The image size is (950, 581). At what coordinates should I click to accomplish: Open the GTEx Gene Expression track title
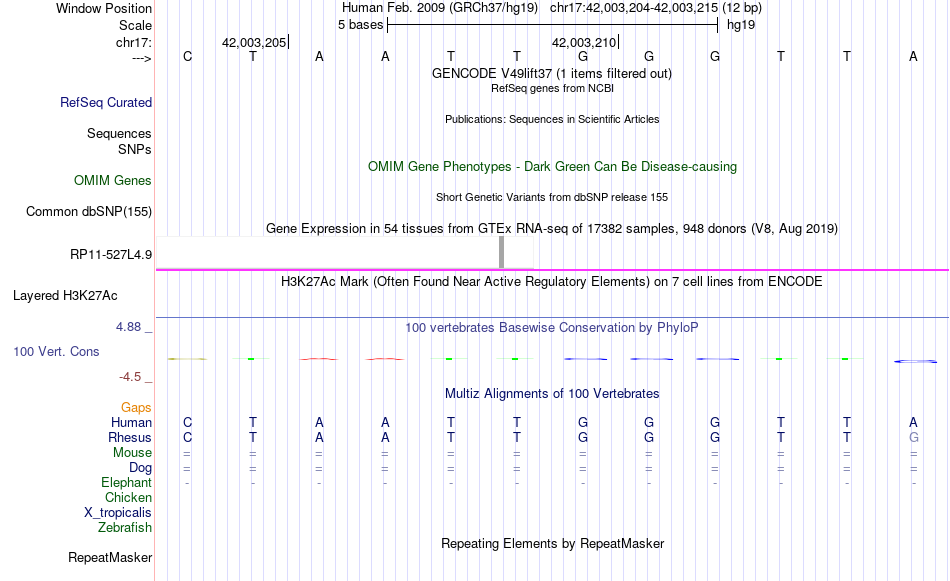(x=552, y=228)
